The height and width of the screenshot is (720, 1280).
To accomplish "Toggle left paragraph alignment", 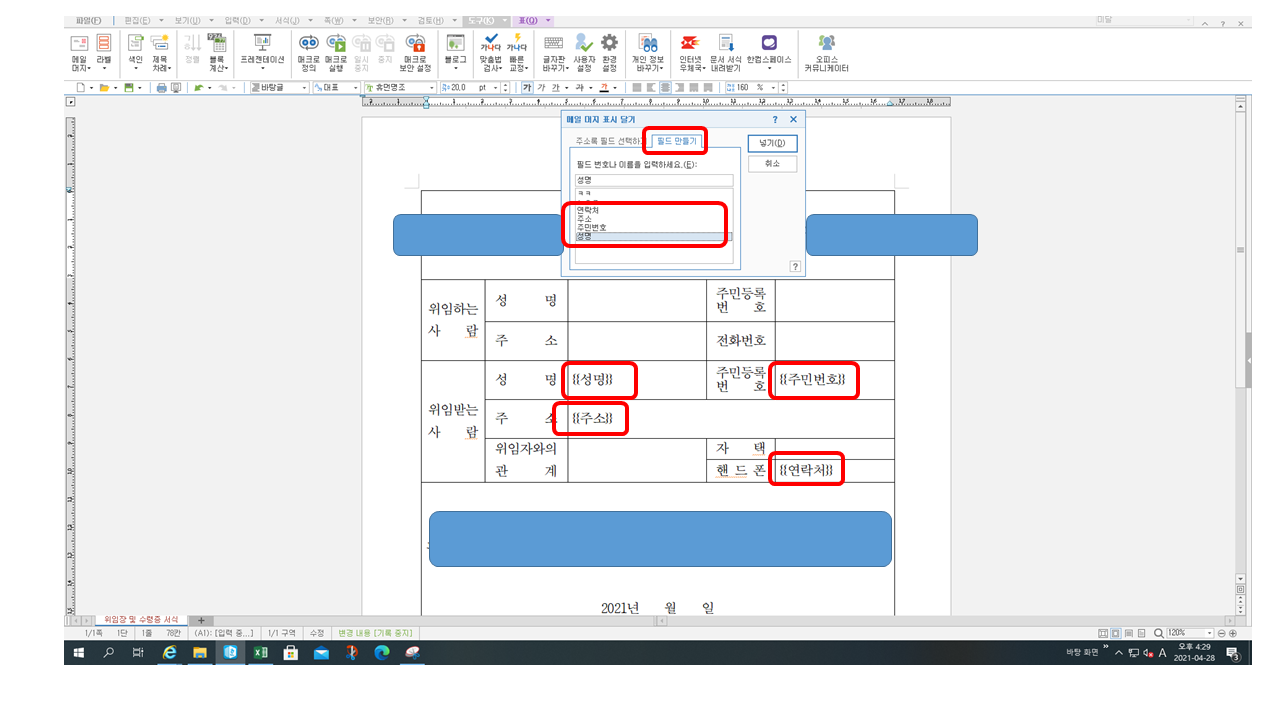I will (x=651, y=88).
